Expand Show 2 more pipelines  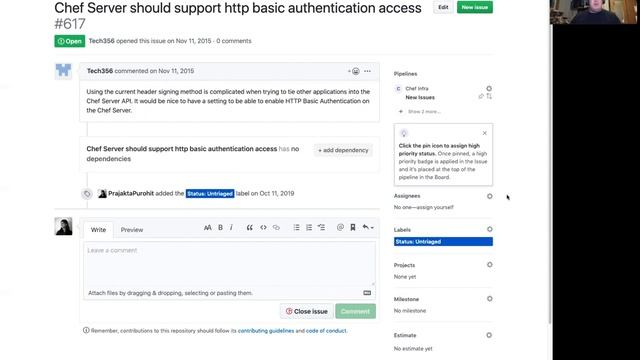click(x=420, y=111)
